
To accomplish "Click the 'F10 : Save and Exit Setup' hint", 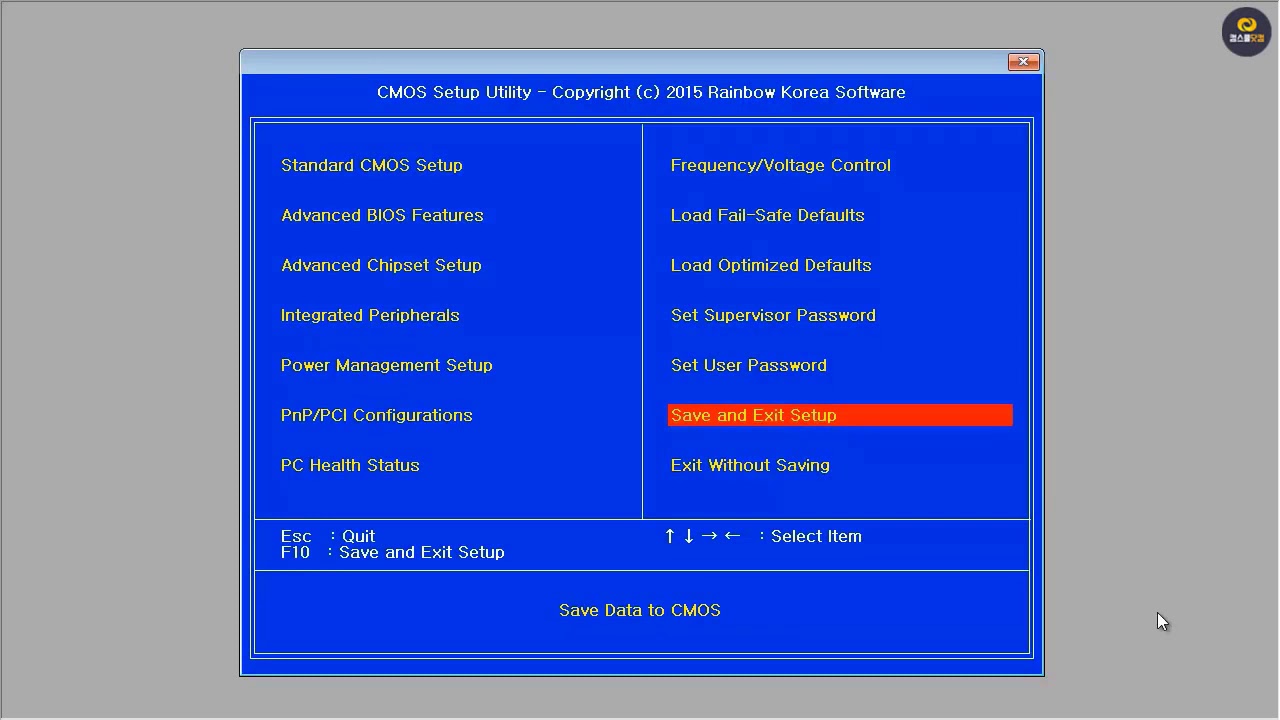I will 392,552.
